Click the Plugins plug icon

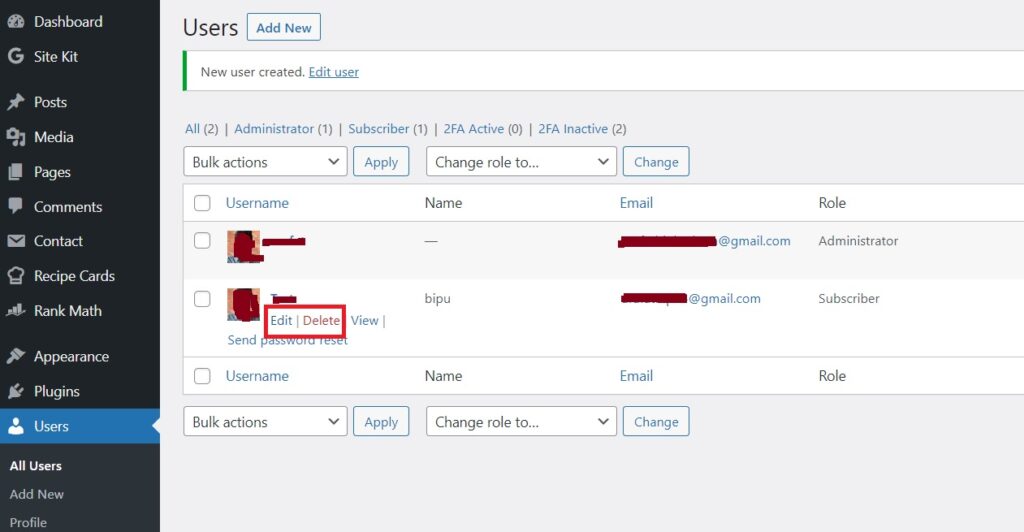point(16,391)
